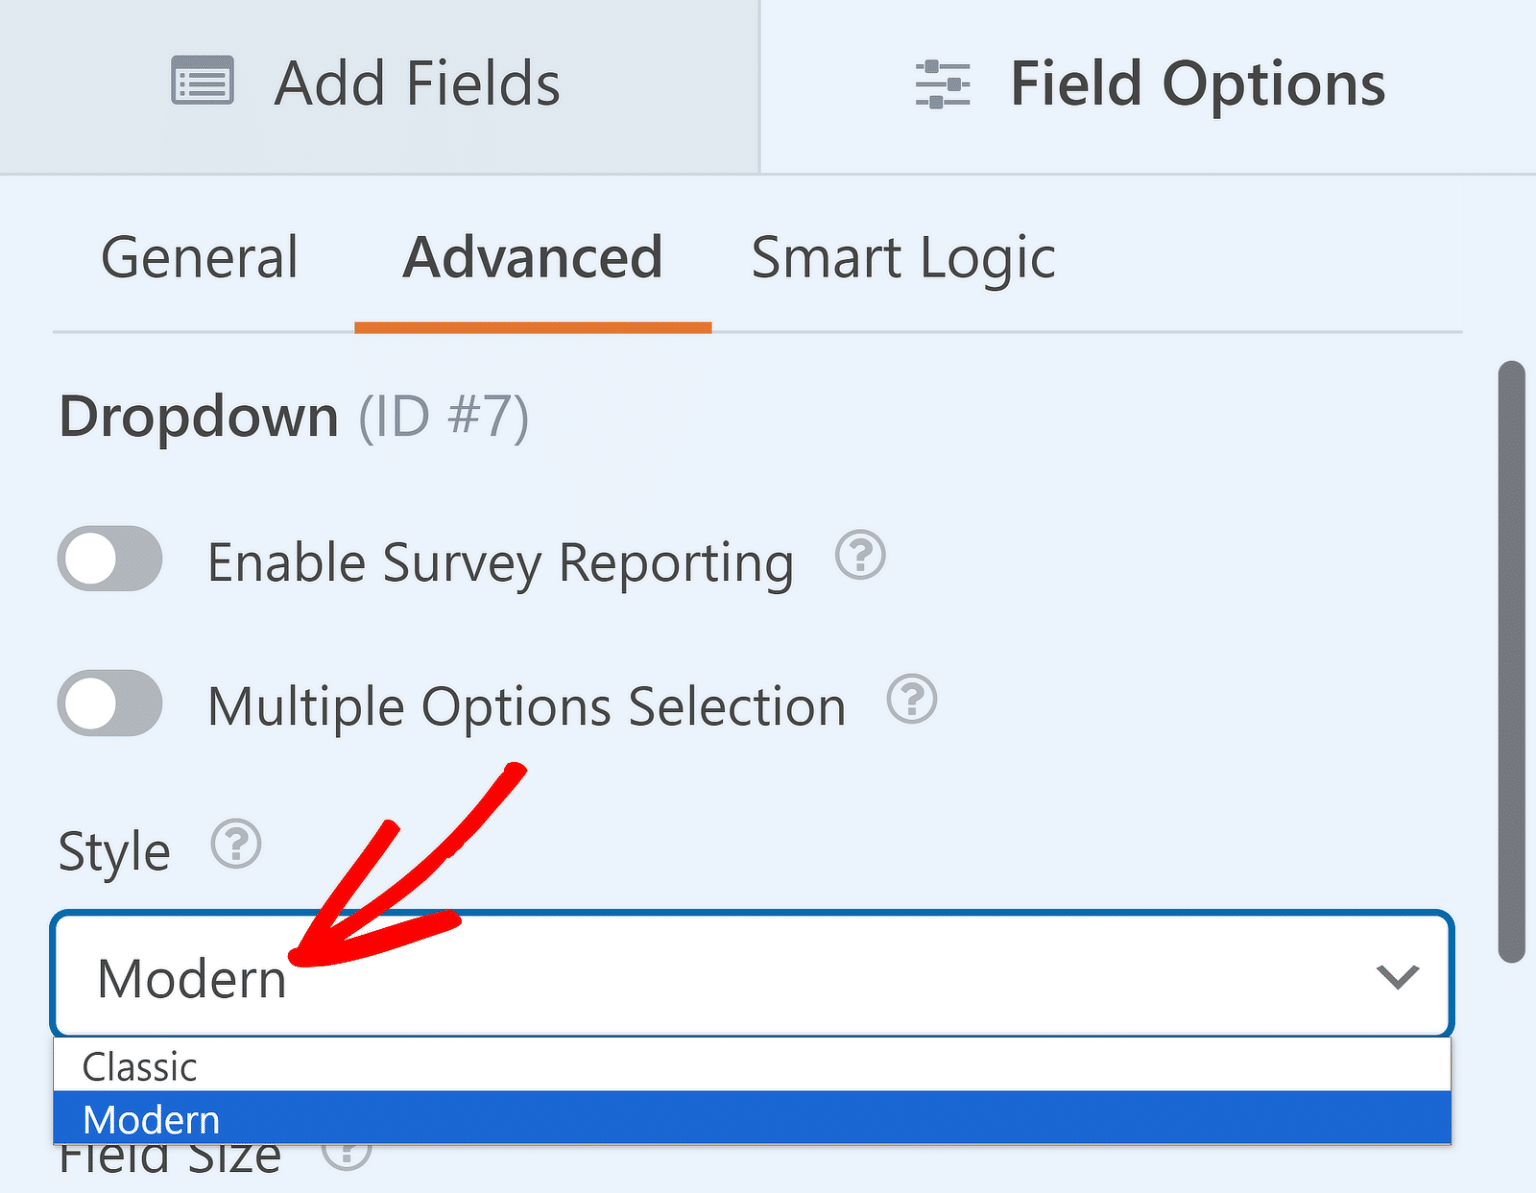Select the Advanced tab

pos(532,258)
